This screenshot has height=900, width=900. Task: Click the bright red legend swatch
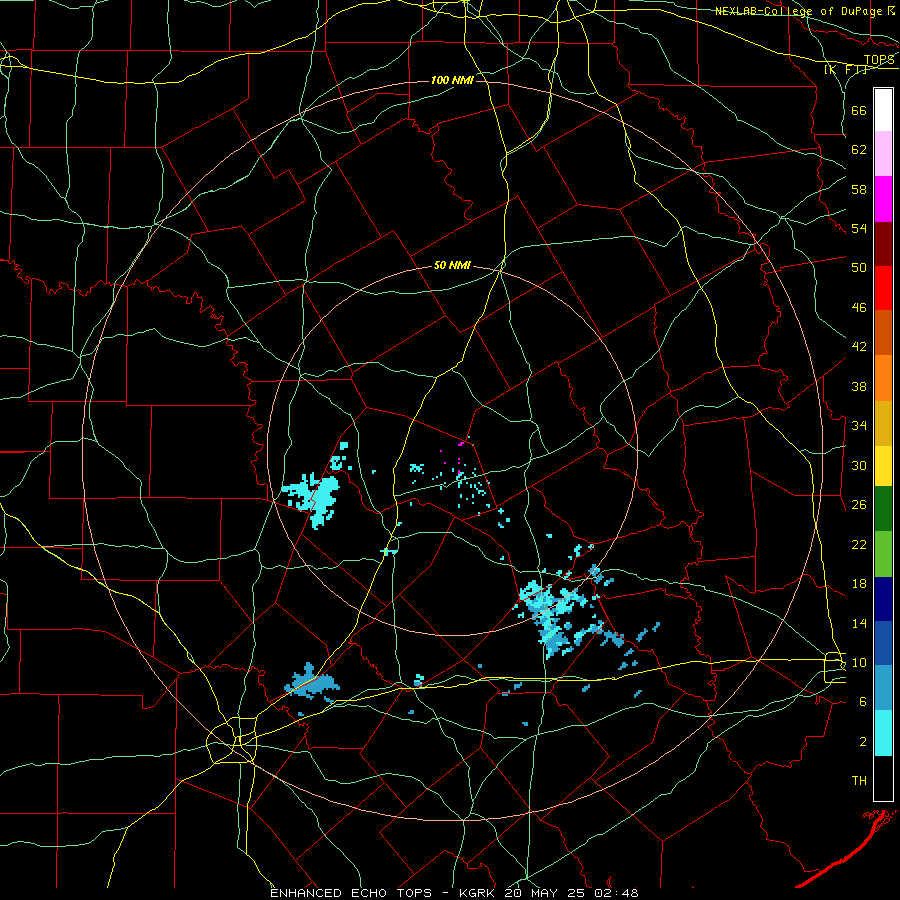point(883,288)
